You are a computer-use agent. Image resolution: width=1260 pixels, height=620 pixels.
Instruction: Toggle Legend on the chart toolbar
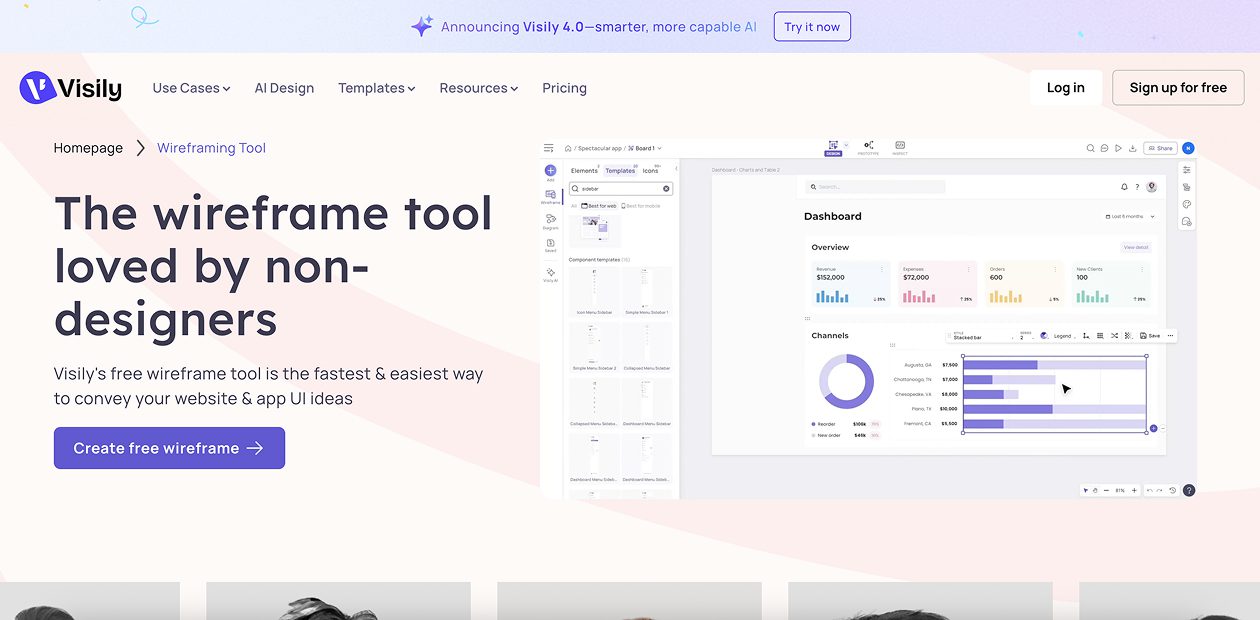(x=1063, y=336)
